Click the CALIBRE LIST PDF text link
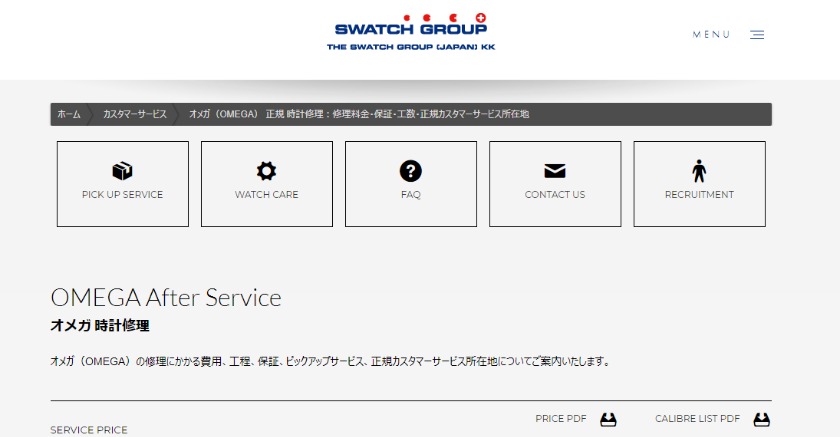The height and width of the screenshot is (437, 840). pos(698,419)
